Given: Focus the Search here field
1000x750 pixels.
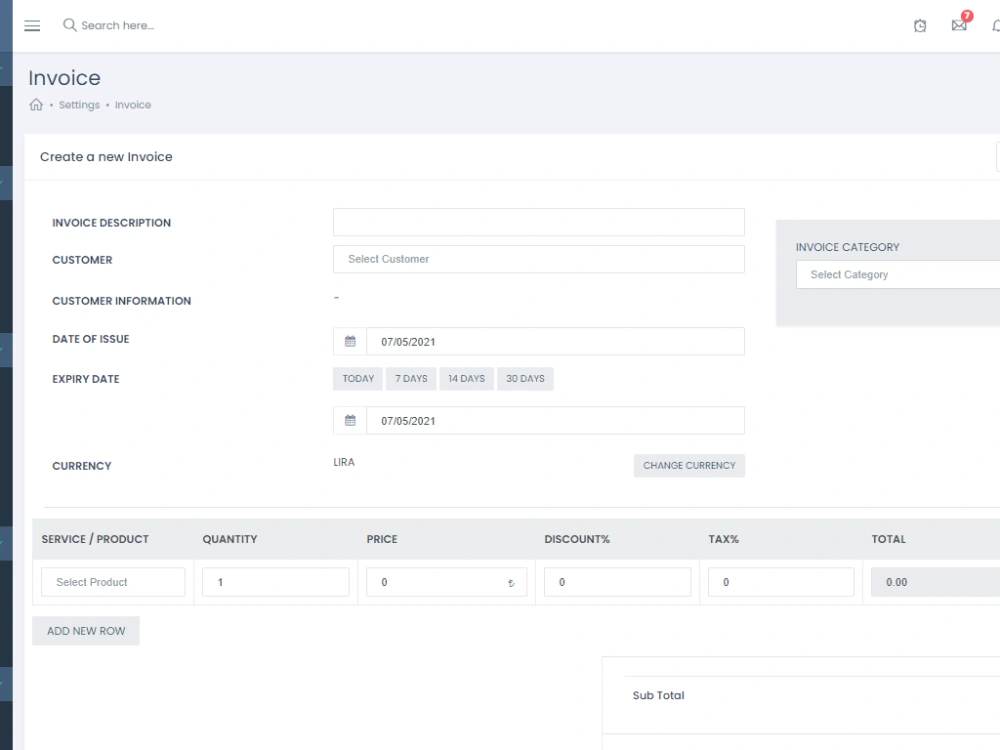Looking at the screenshot, I should [x=118, y=26].
